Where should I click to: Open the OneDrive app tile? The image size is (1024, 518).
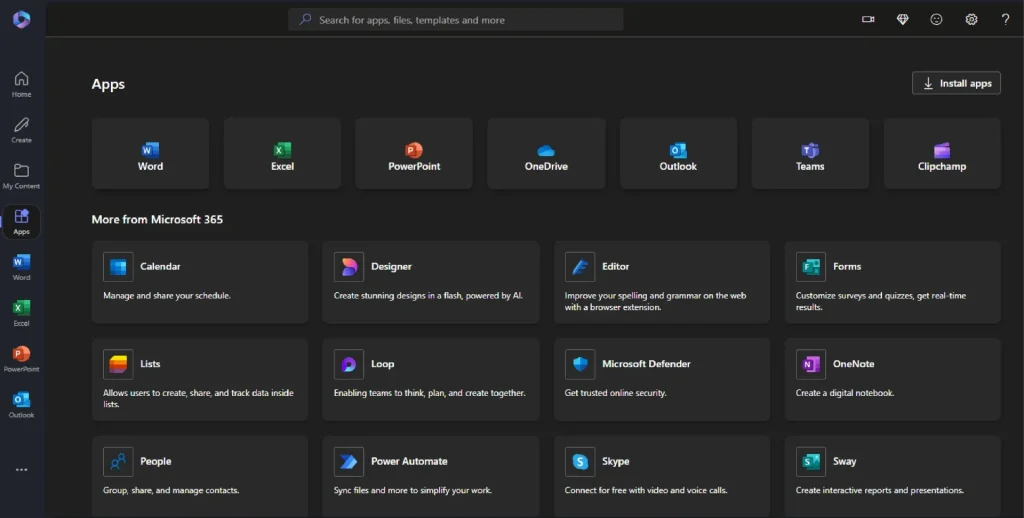[x=546, y=154]
